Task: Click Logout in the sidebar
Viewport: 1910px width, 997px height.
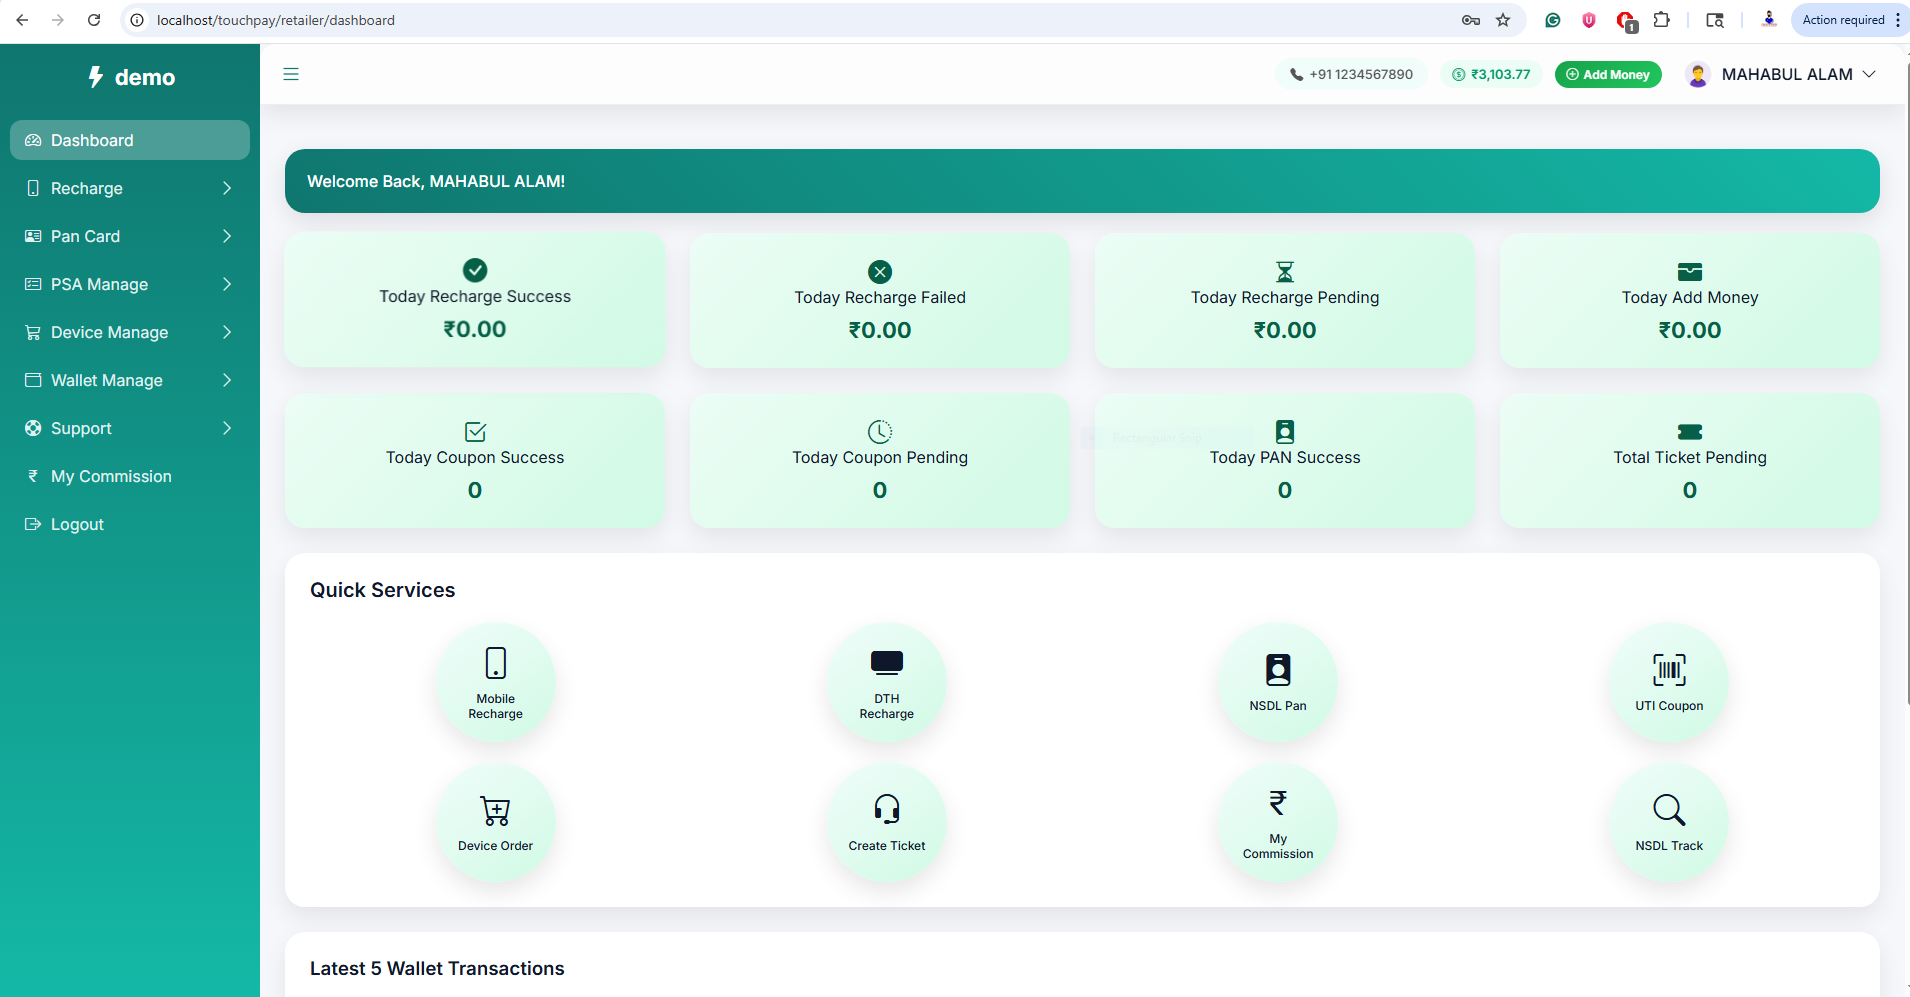Action: pyautogui.click(x=77, y=524)
